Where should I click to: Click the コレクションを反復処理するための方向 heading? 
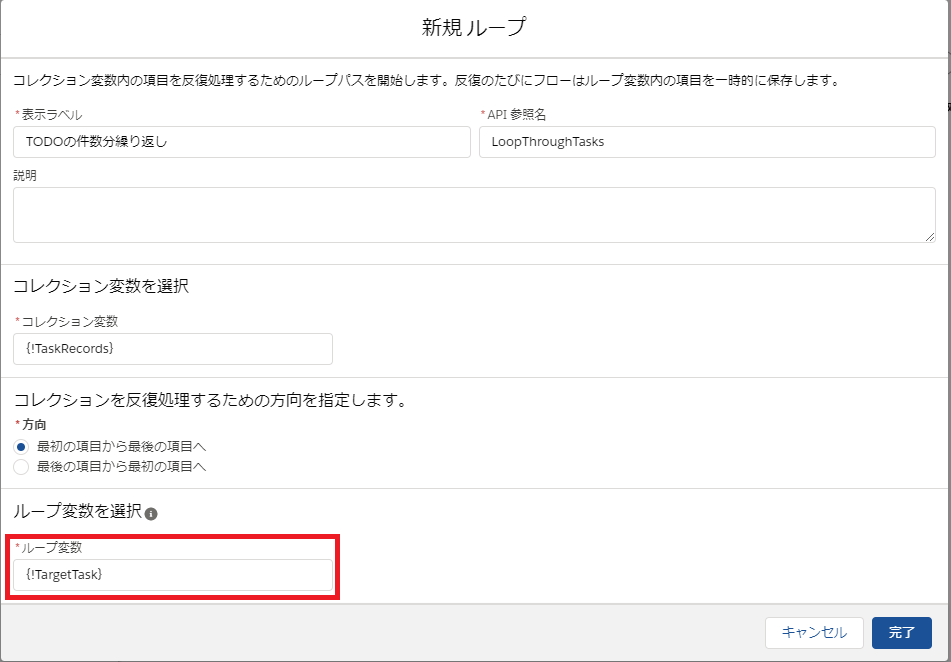[x=210, y=400]
